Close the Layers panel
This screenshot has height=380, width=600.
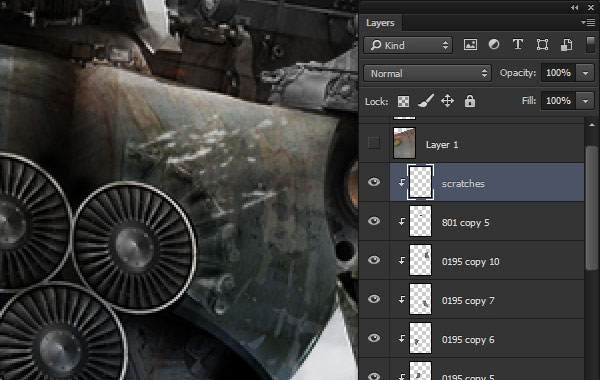click(591, 8)
